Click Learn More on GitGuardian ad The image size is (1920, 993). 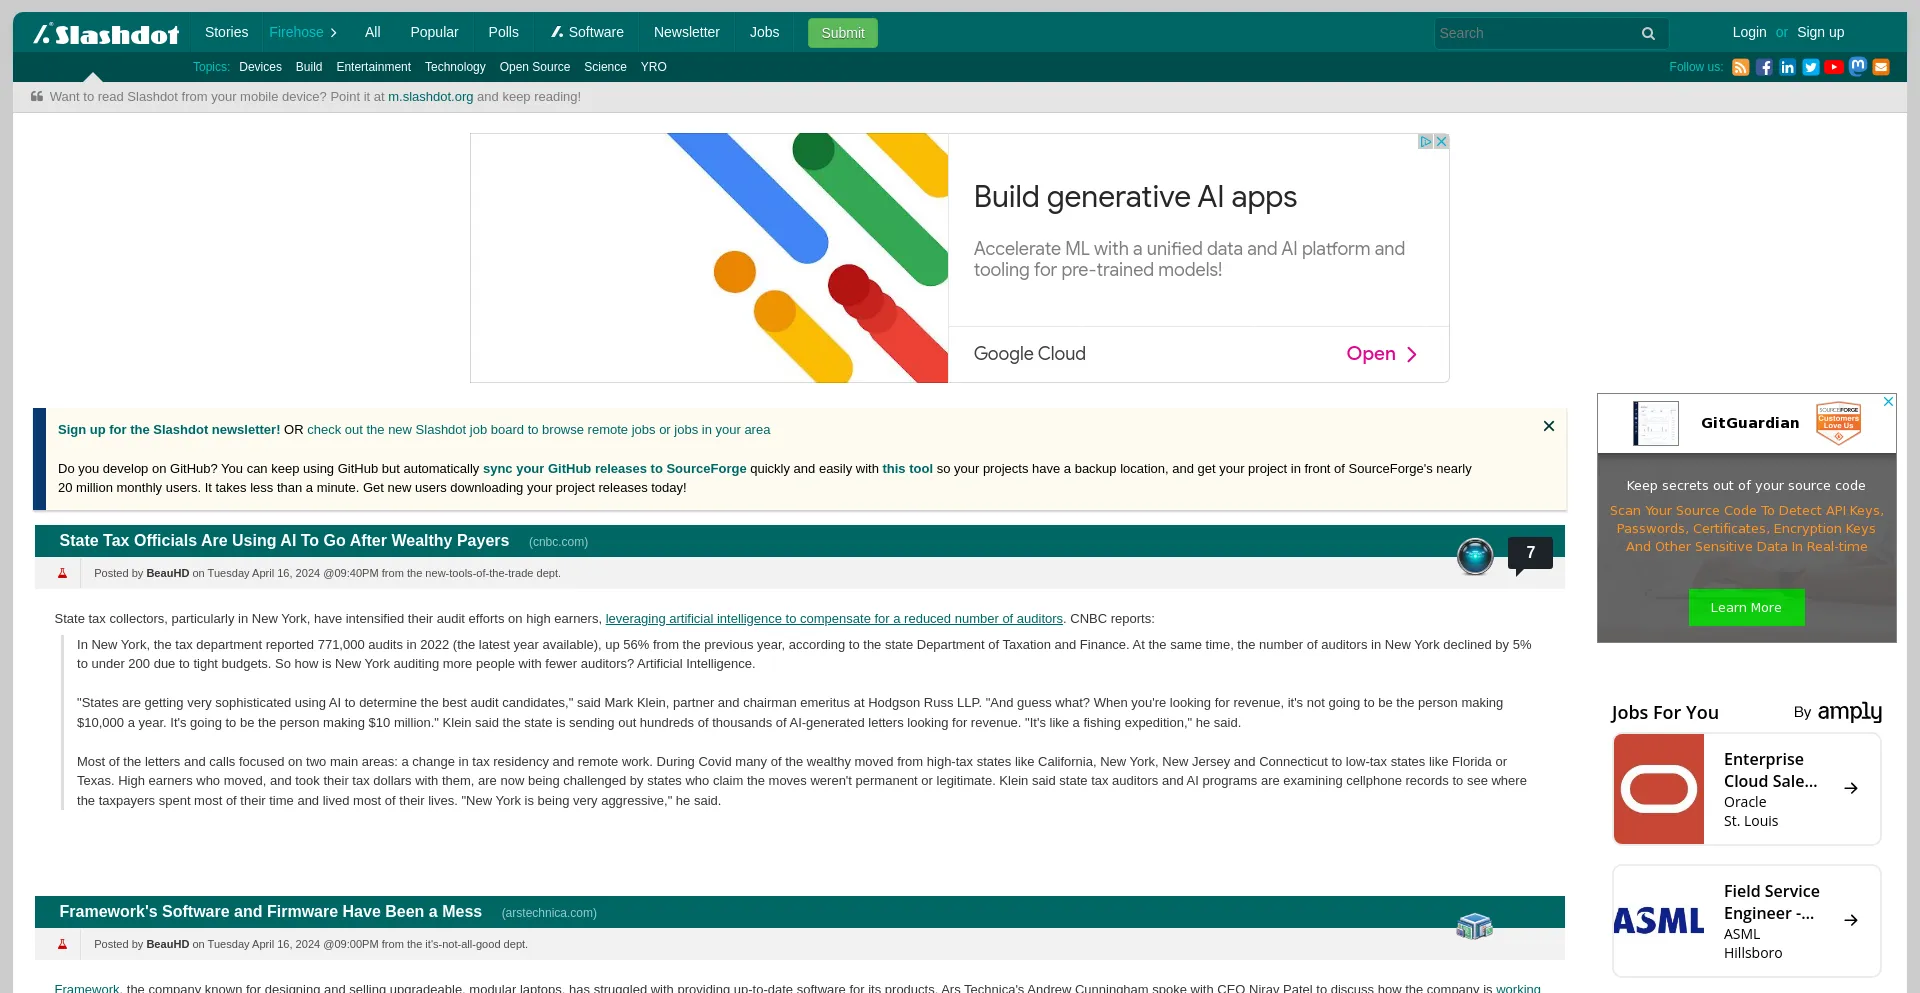pos(1746,608)
